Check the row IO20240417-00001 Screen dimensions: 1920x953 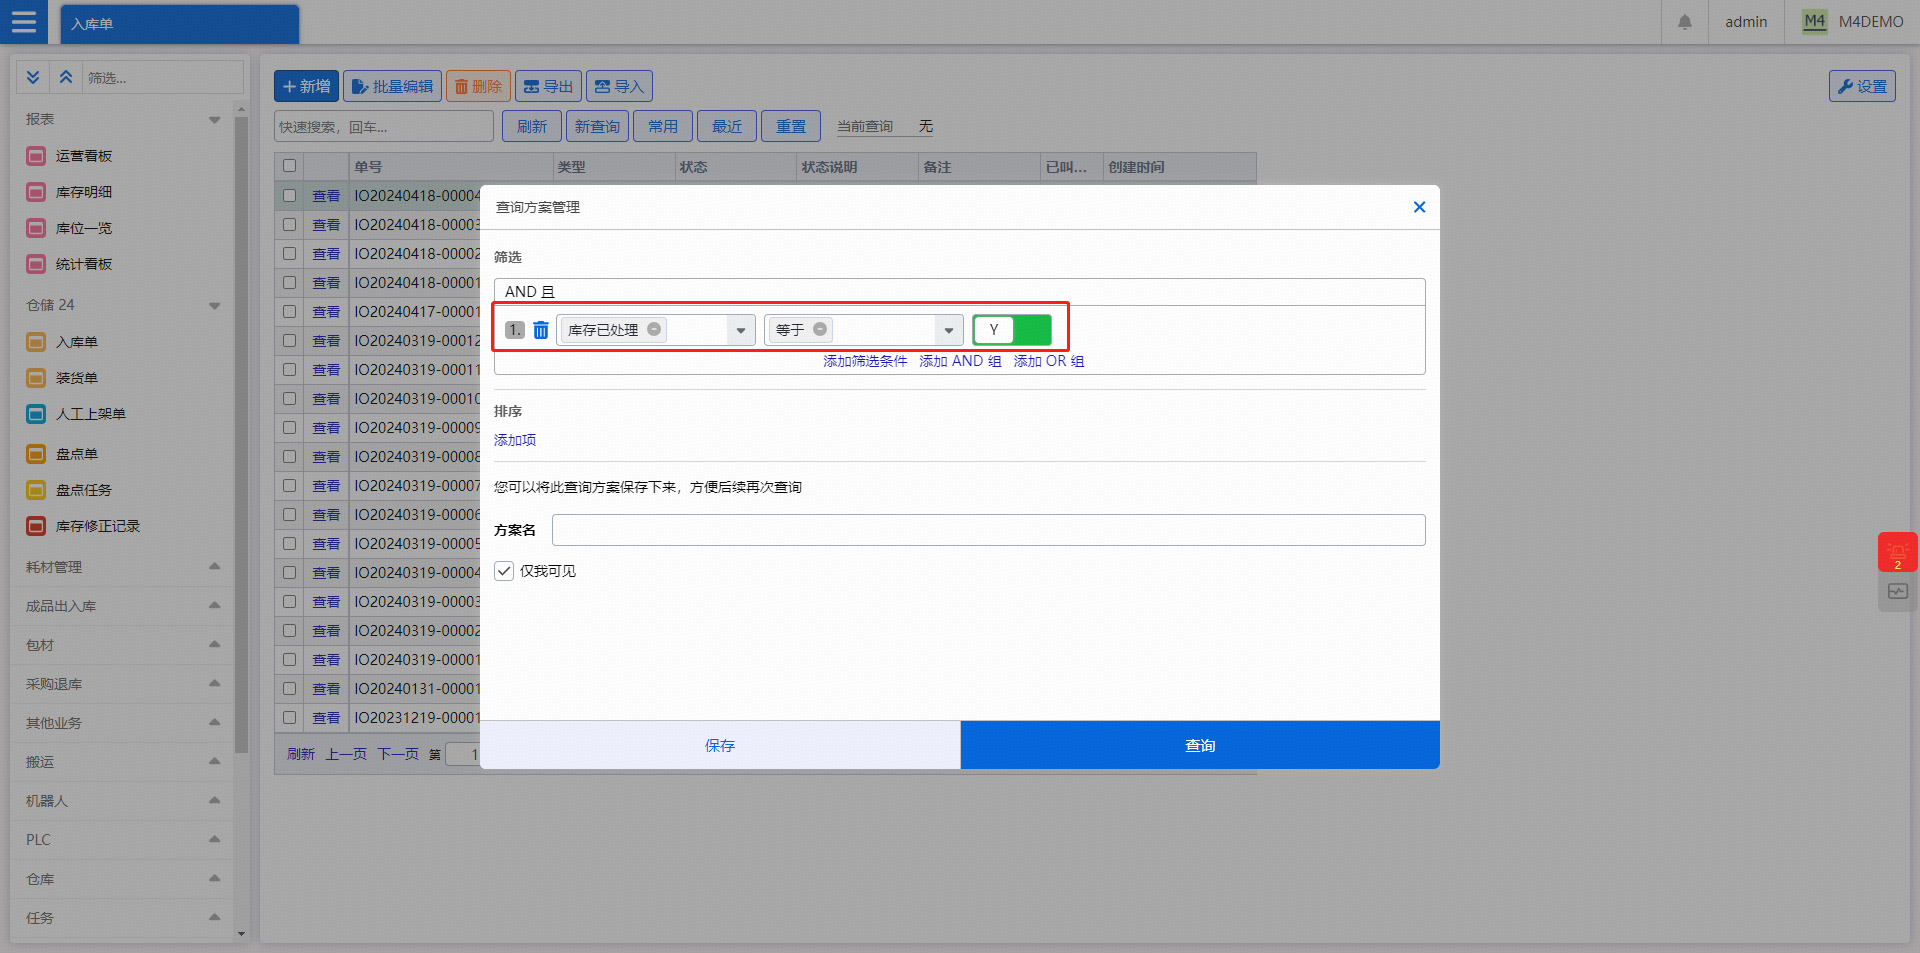[x=290, y=312]
